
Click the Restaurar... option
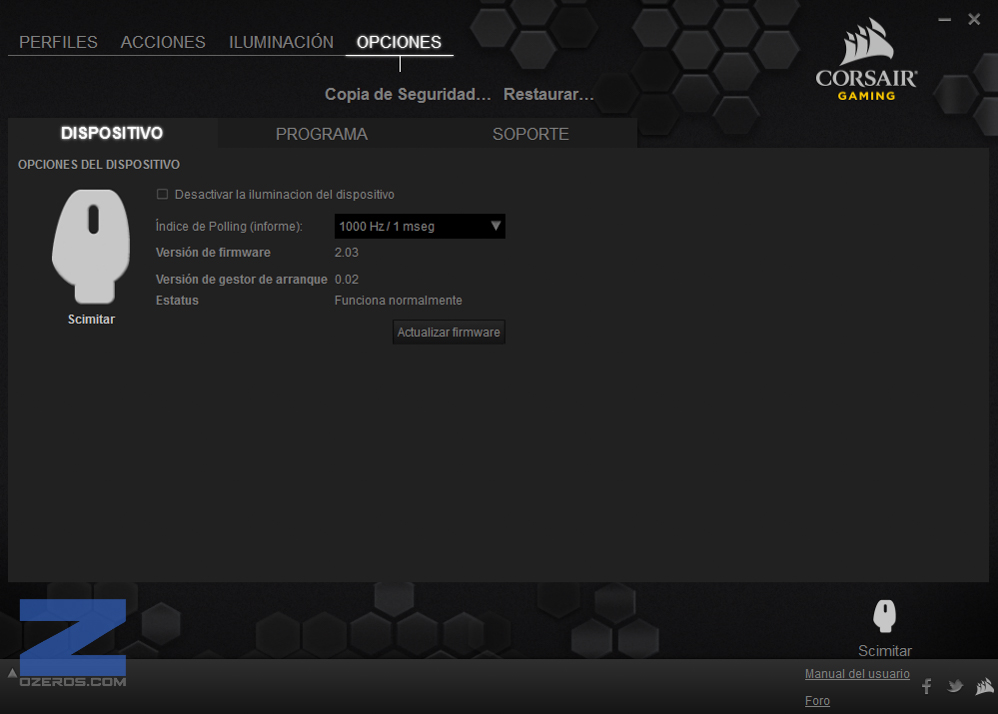click(x=548, y=94)
